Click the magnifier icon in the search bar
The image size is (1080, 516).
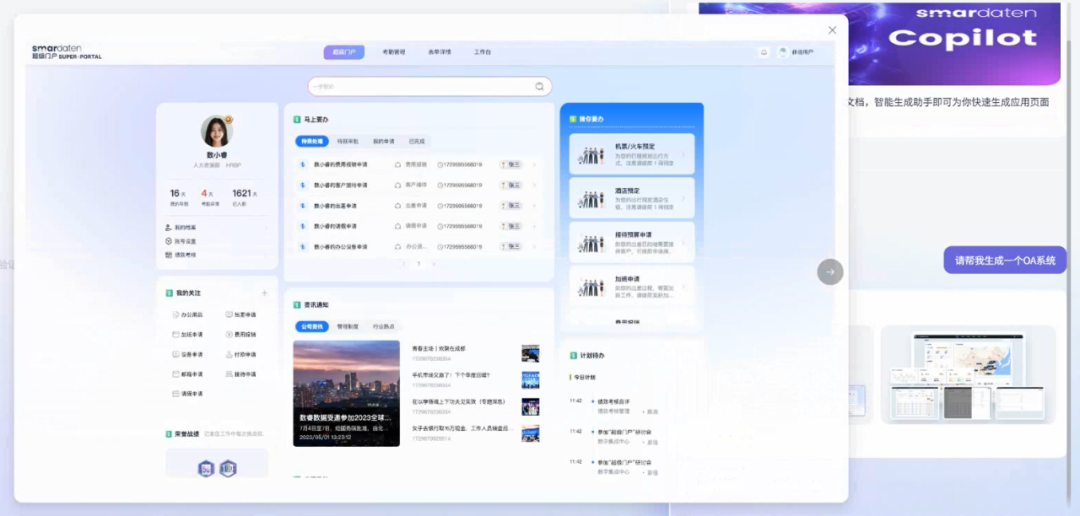coord(539,87)
